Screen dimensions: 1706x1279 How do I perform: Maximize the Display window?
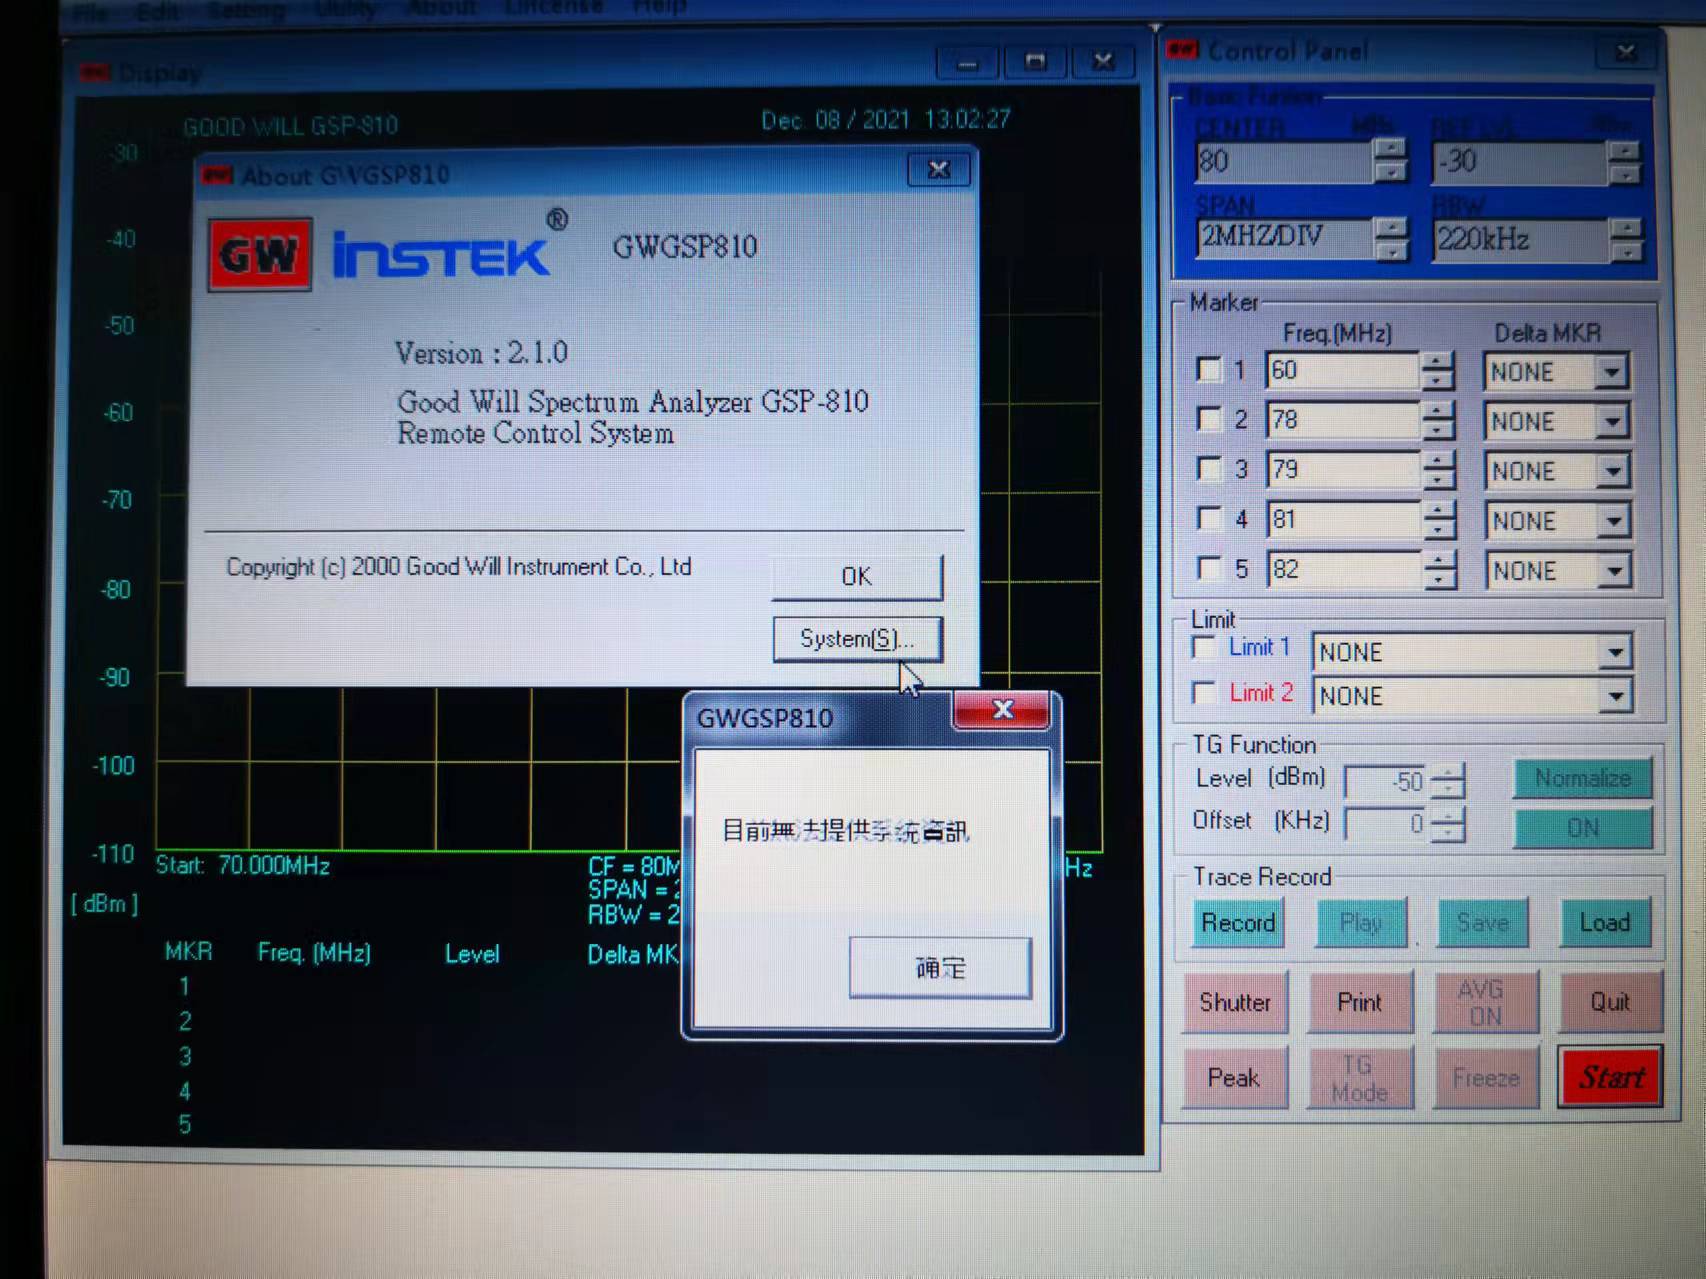click(1035, 62)
